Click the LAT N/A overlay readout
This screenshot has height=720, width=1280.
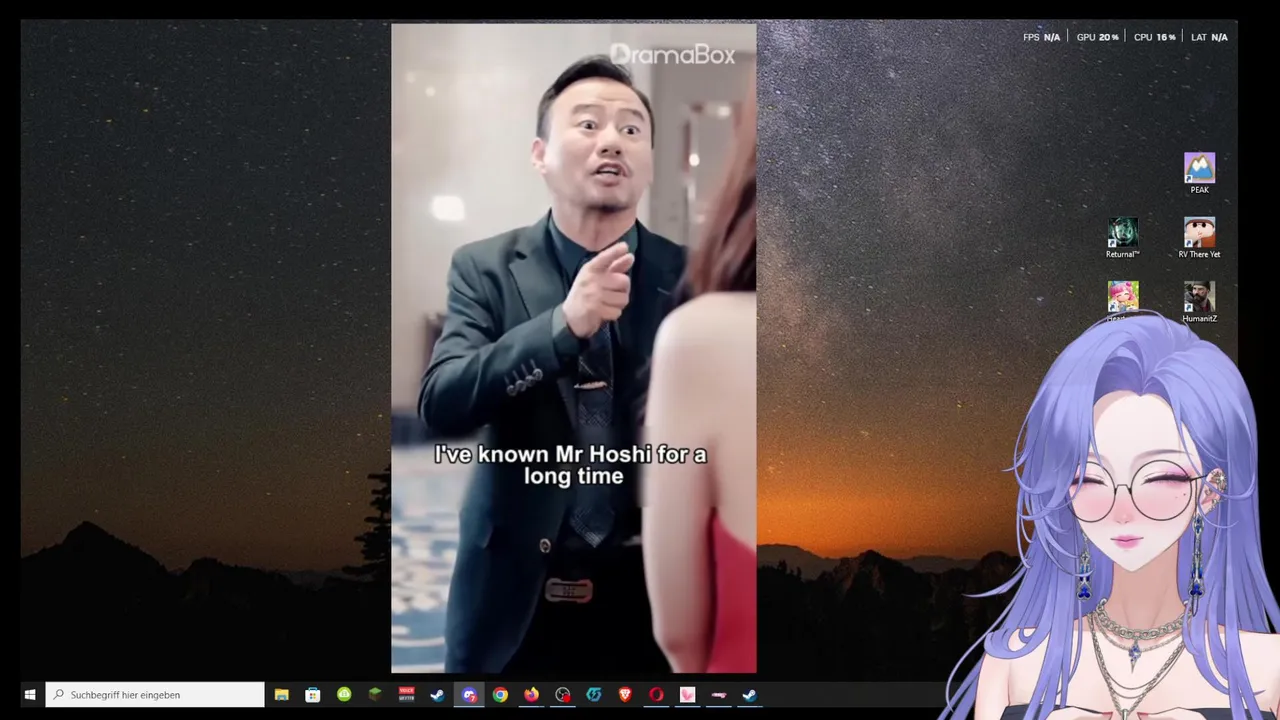(1209, 37)
